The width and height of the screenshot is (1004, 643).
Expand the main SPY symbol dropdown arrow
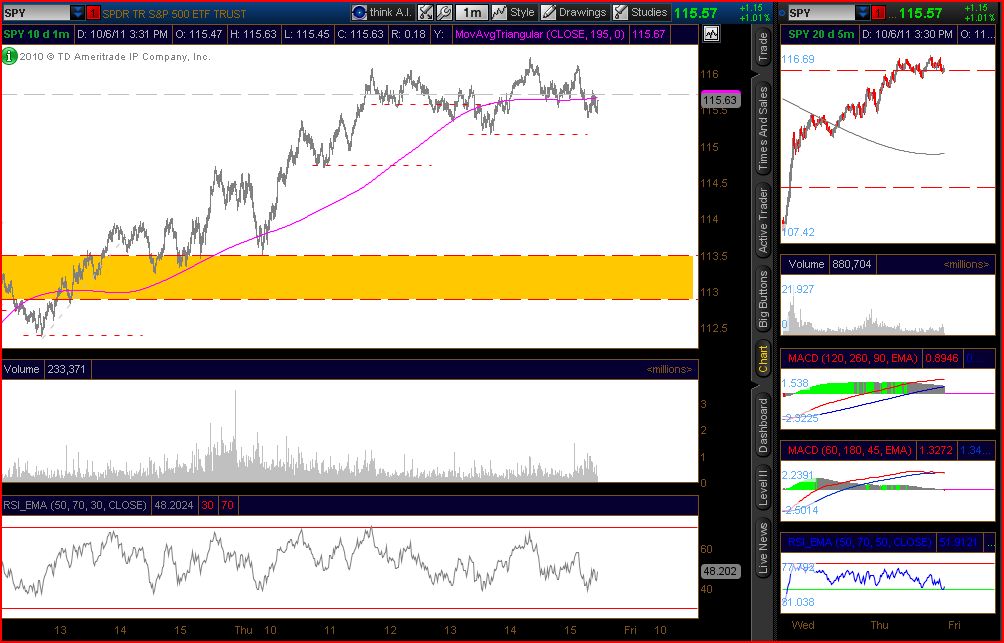(x=77, y=13)
